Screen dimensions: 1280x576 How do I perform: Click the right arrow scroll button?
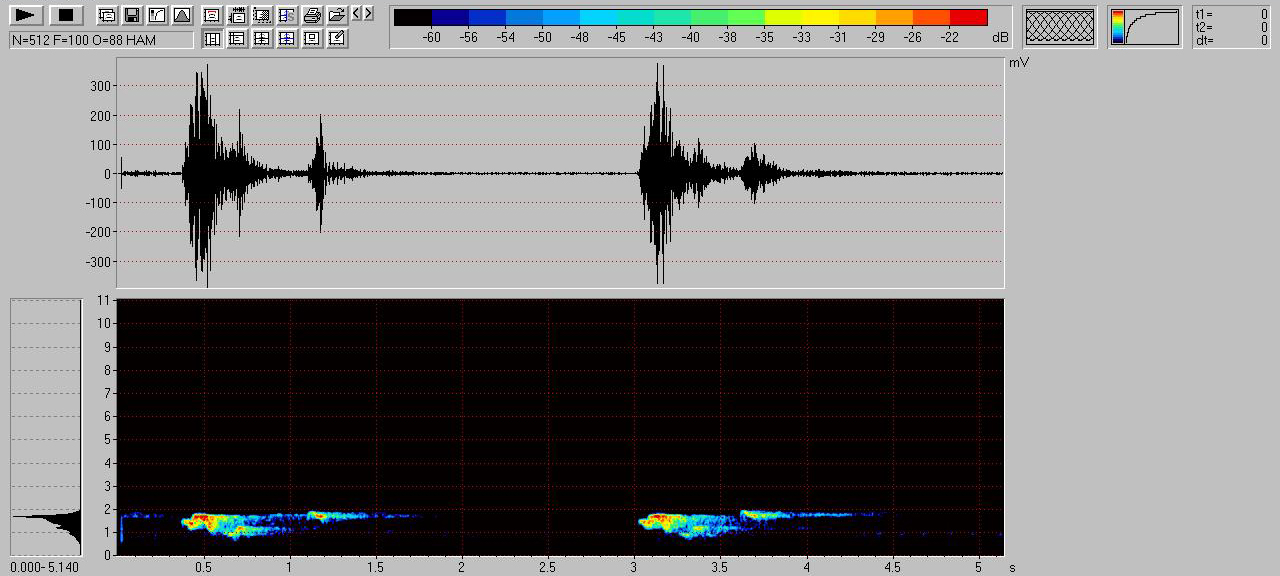pos(368,14)
